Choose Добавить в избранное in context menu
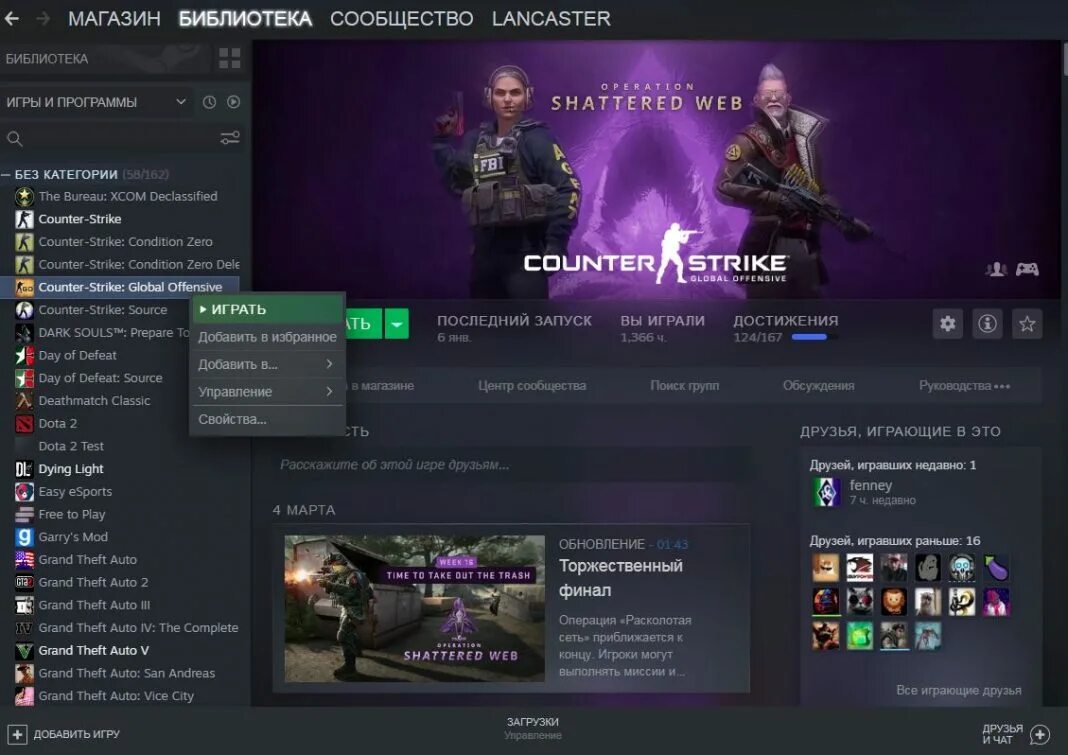 coord(267,337)
